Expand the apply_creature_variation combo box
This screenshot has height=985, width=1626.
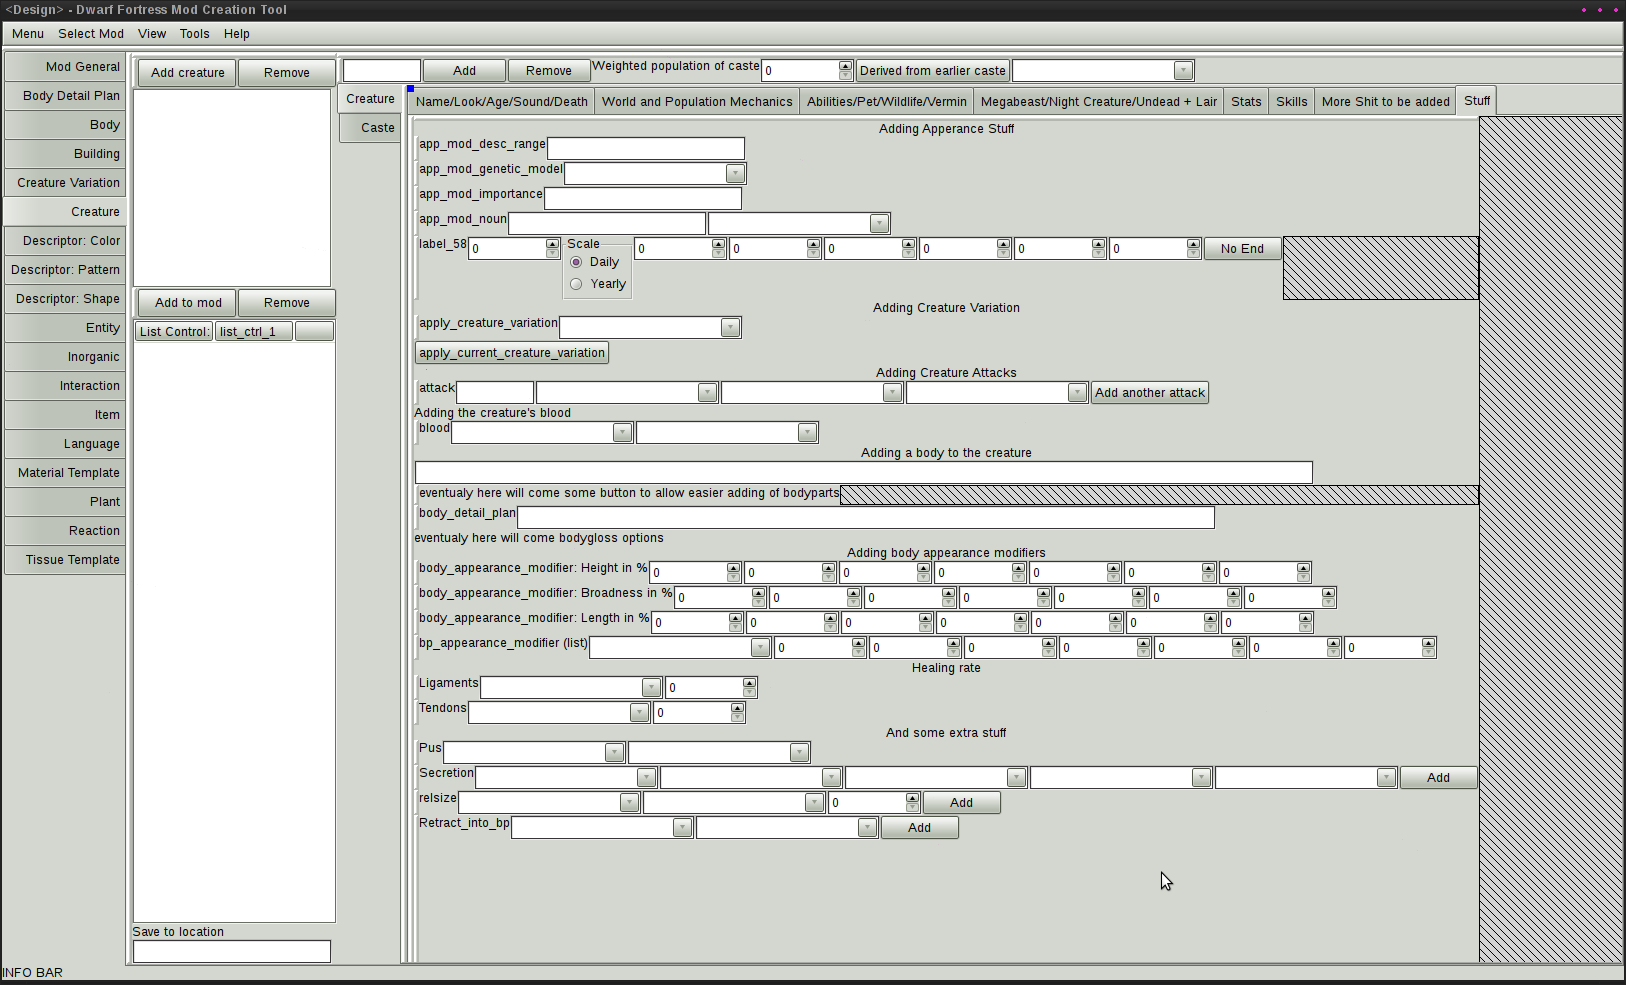tap(730, 328)
